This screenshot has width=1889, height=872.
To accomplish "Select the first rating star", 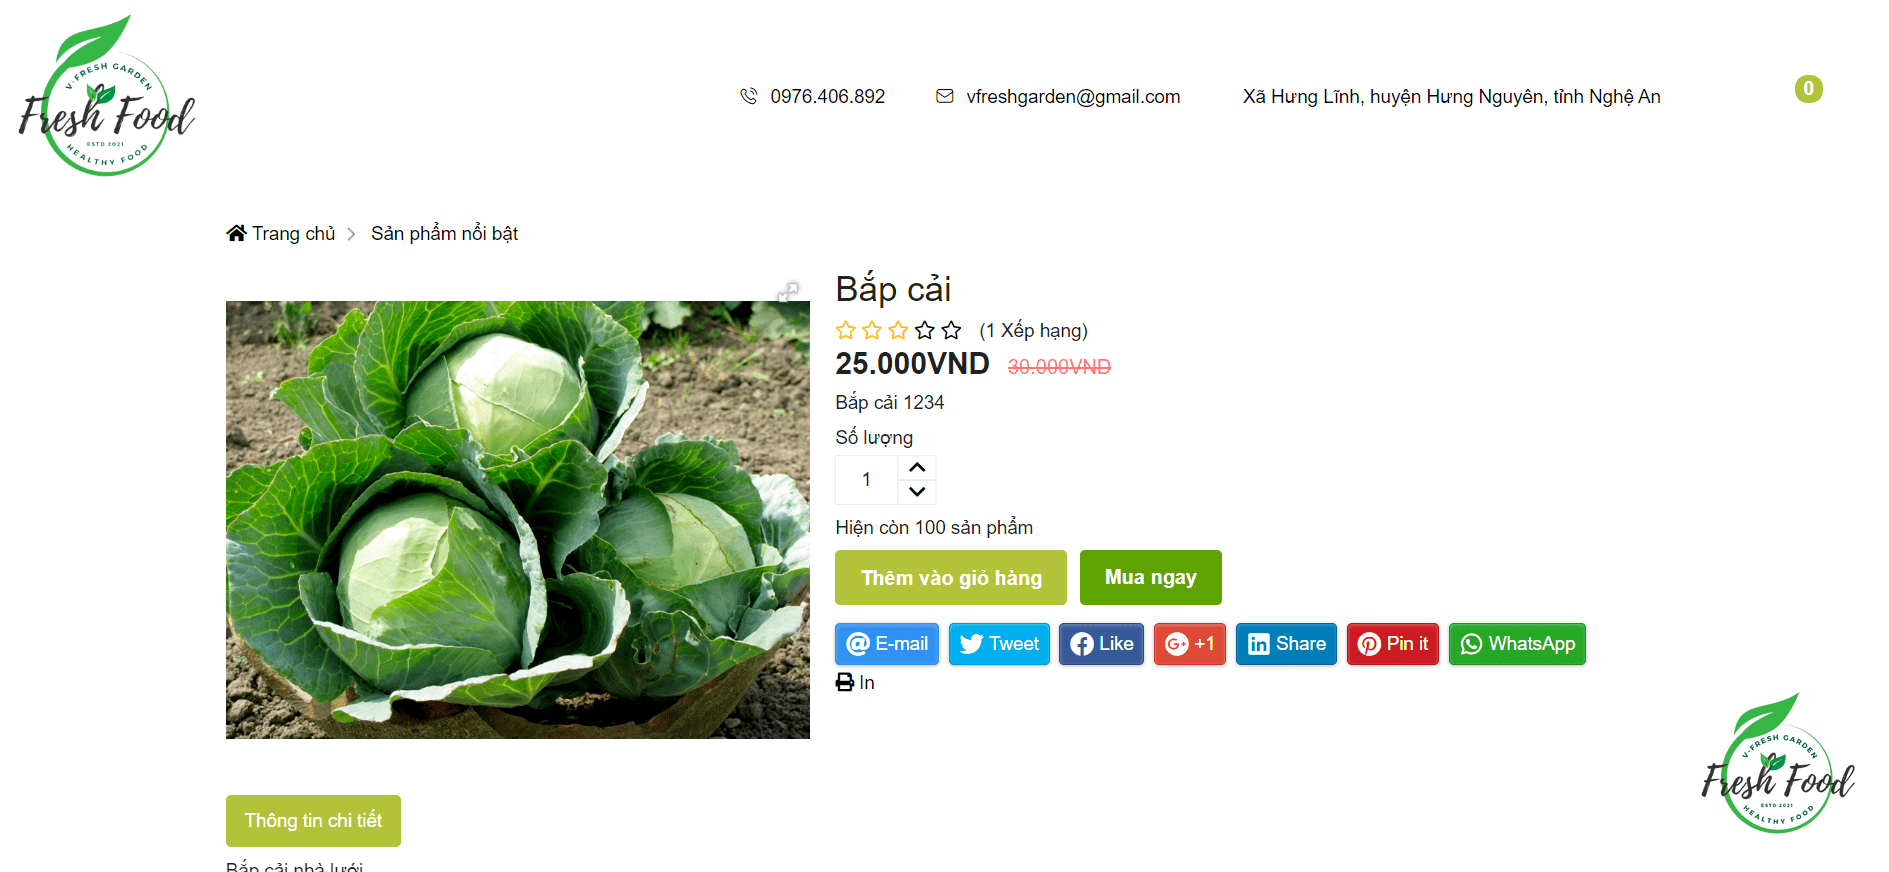I will coord(846,330).
